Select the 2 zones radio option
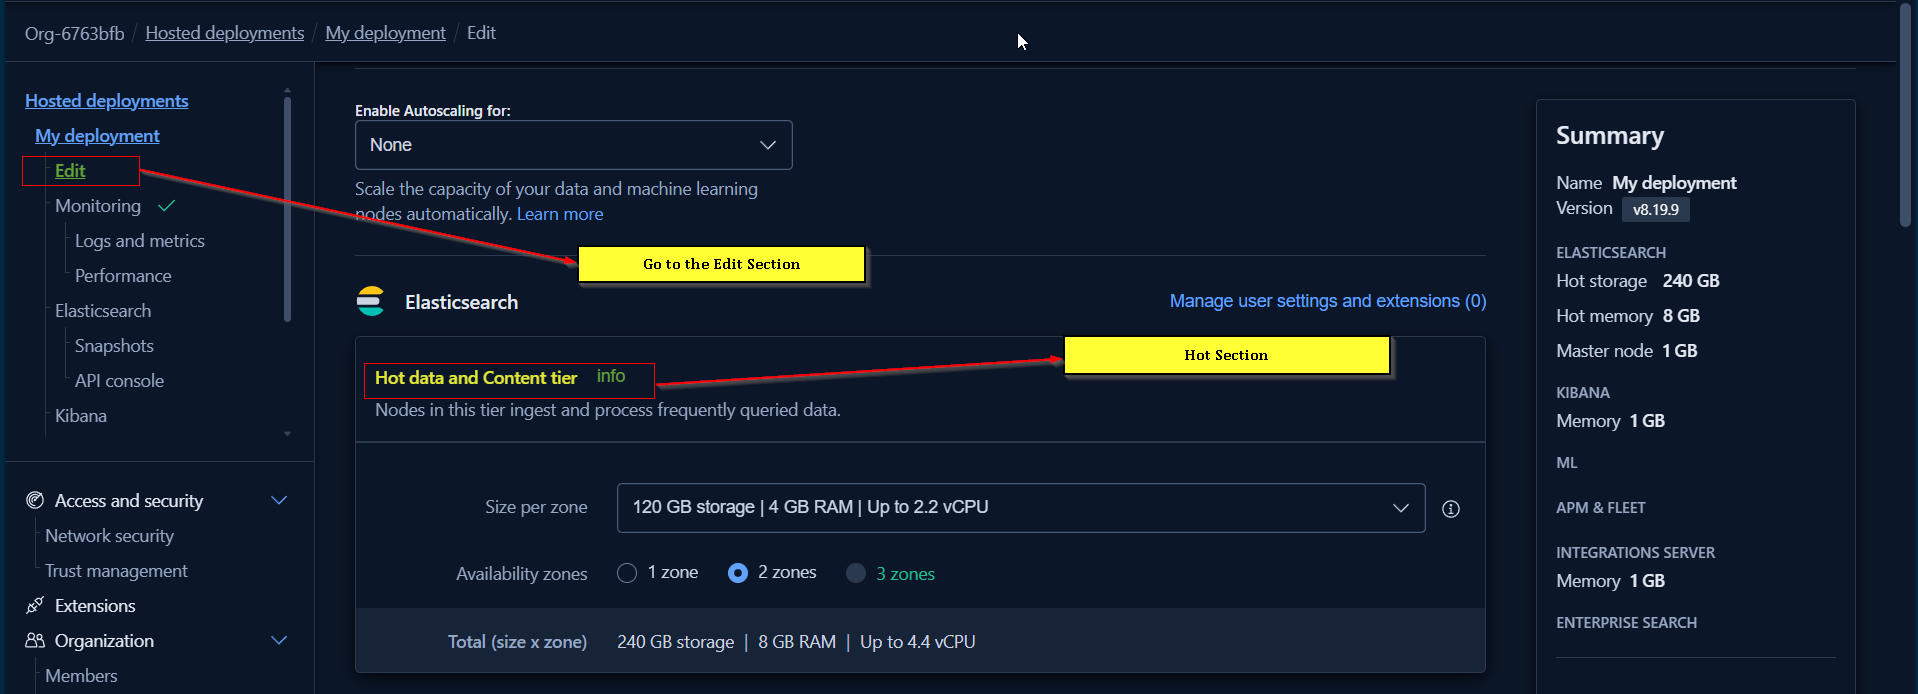The width and height of the screenshot is (1918, 694). tap(737, 573)
